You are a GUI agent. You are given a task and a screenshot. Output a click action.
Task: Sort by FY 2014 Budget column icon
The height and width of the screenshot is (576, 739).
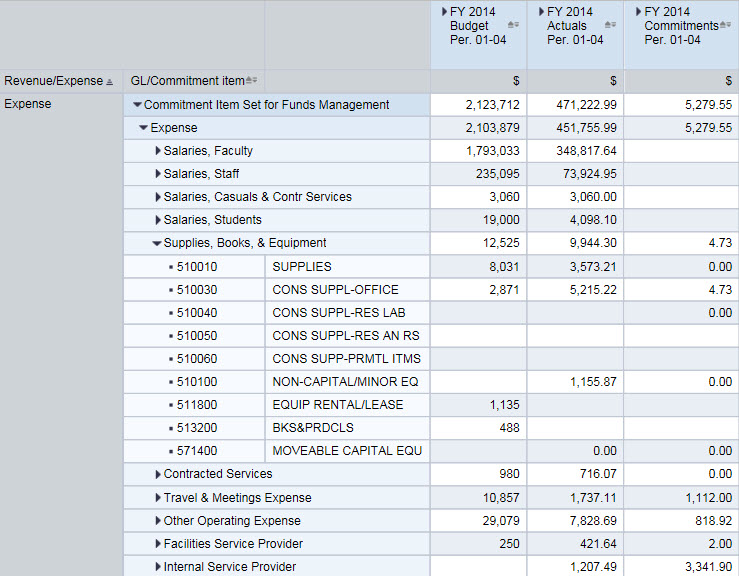click(513, 25)
